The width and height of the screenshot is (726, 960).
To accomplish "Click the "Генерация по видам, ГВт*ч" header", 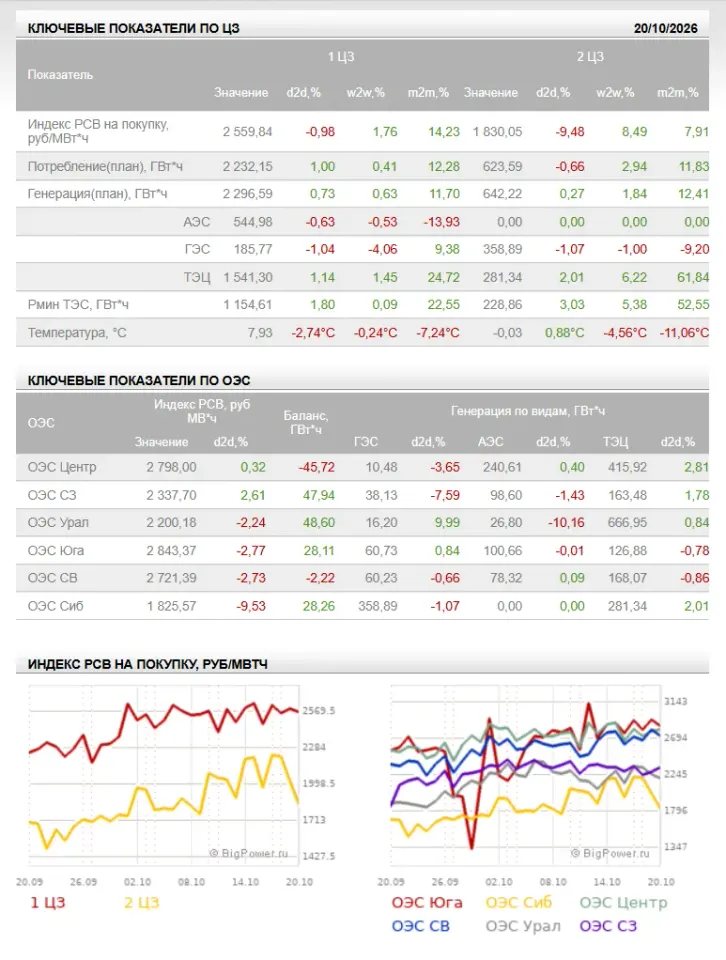I will click(x=528, y=411).
